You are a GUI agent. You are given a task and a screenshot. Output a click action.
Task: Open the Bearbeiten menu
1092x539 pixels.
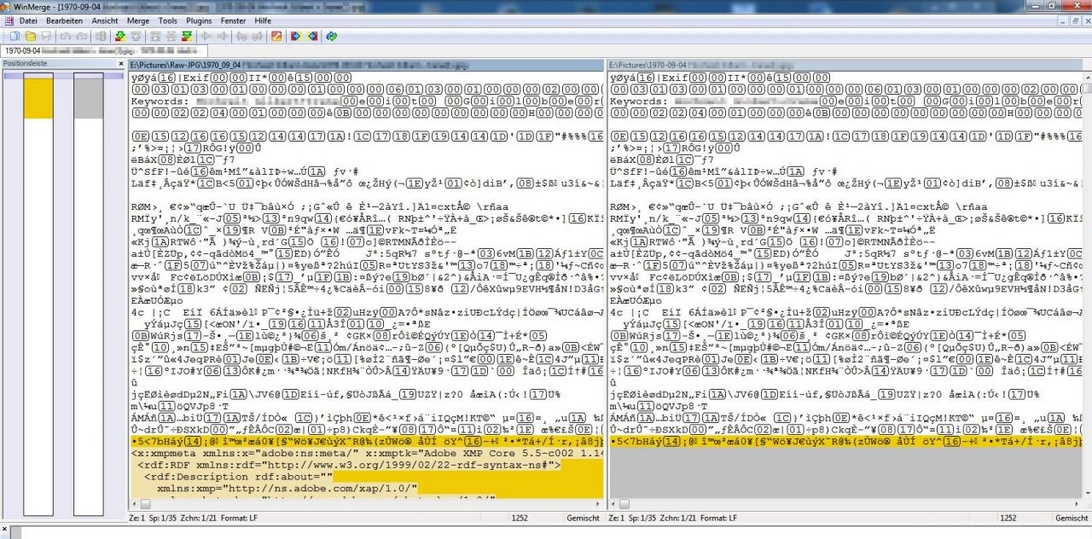point(65,20)
